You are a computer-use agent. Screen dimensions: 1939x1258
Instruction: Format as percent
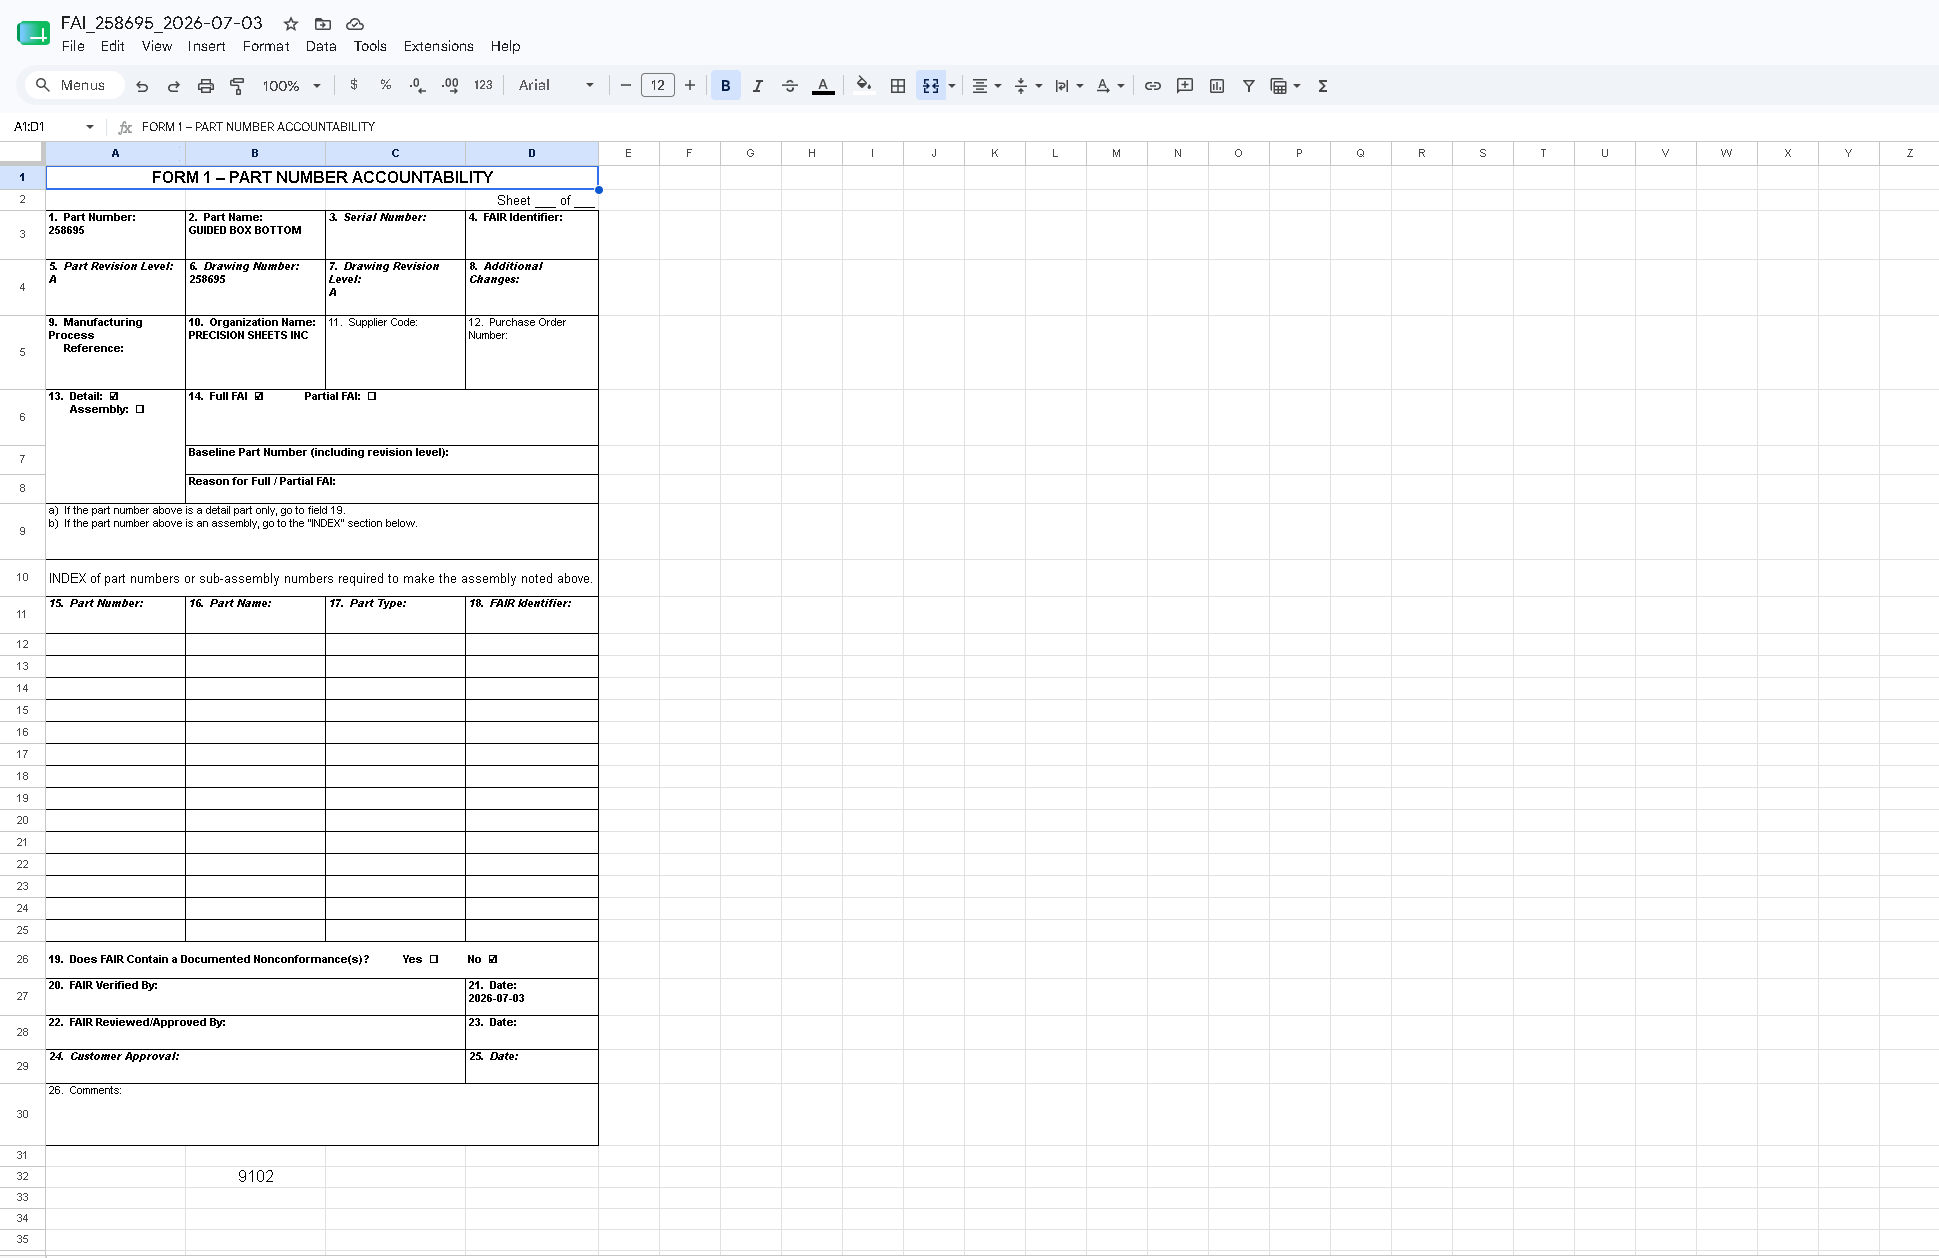[386, 85]
